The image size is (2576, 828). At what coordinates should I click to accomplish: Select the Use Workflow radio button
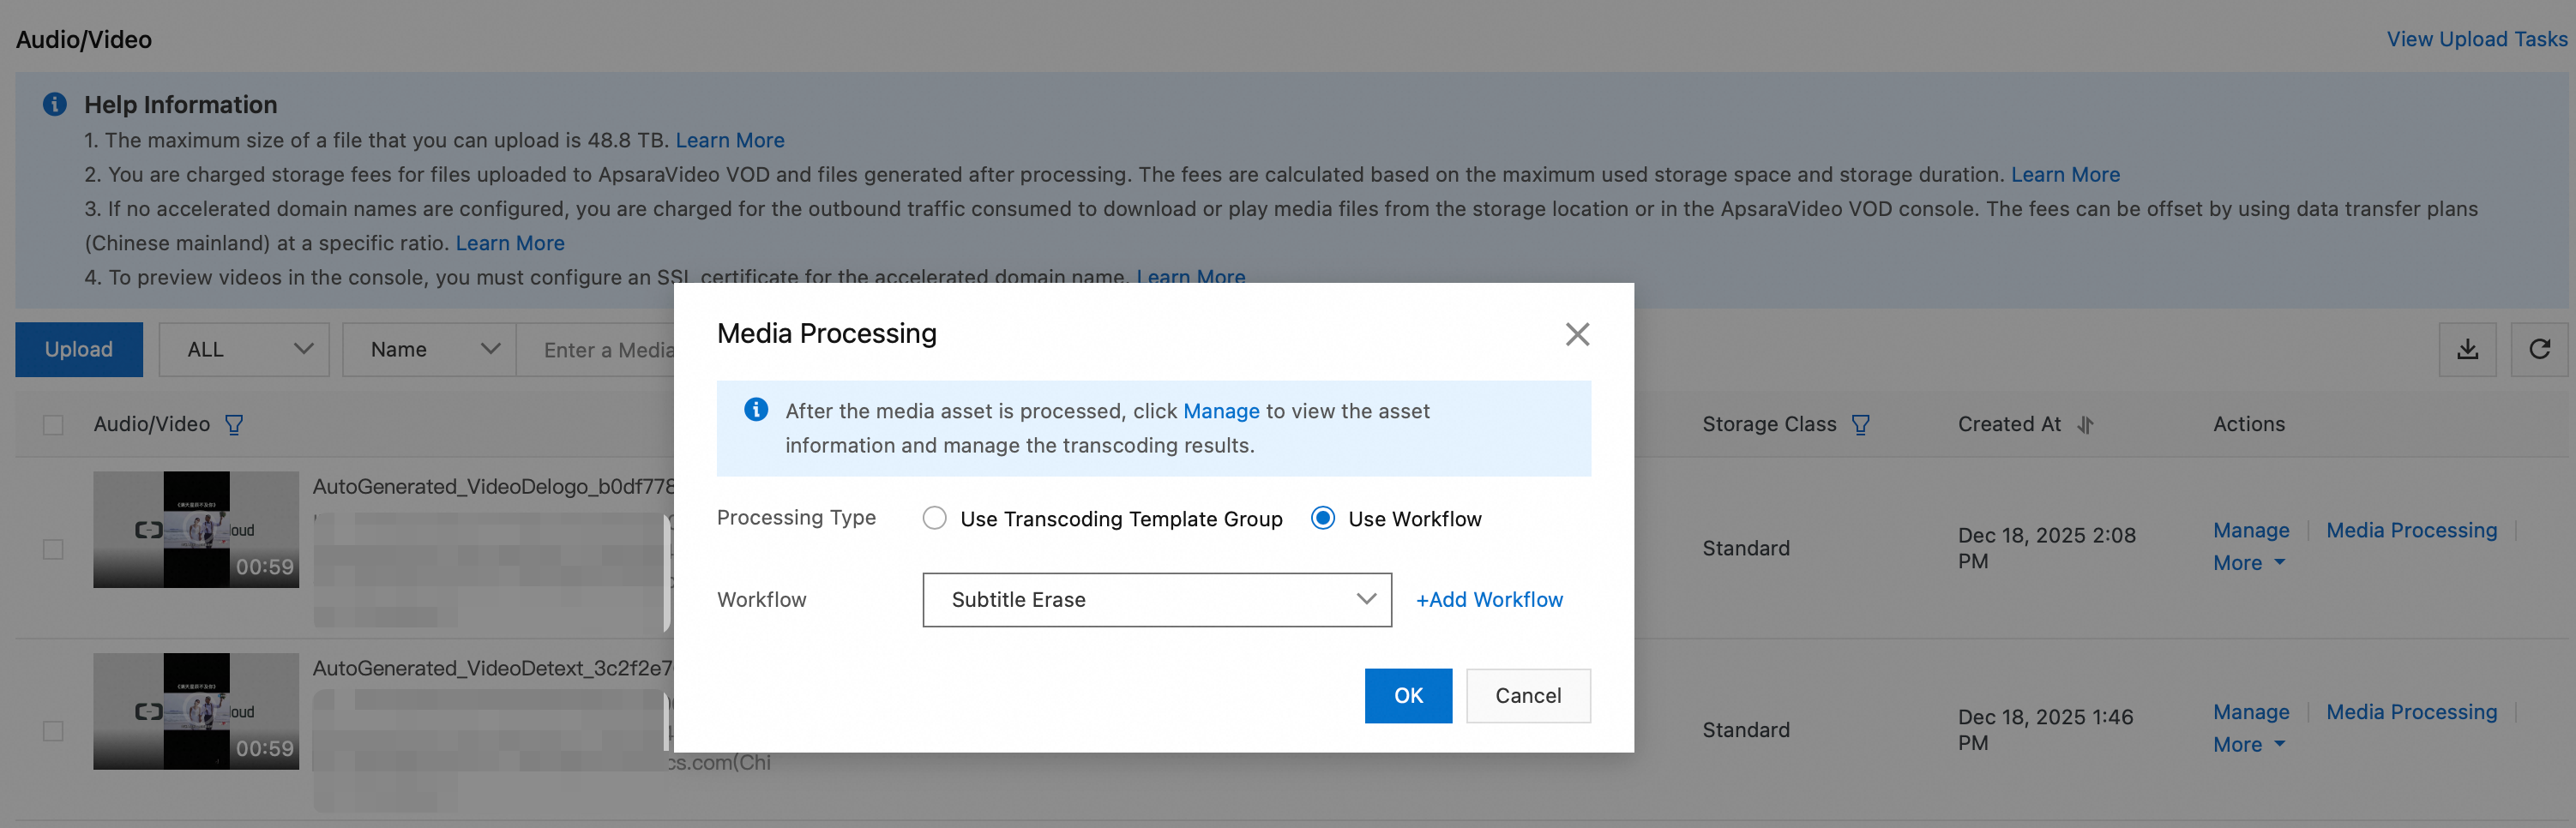click(1322, 518)
